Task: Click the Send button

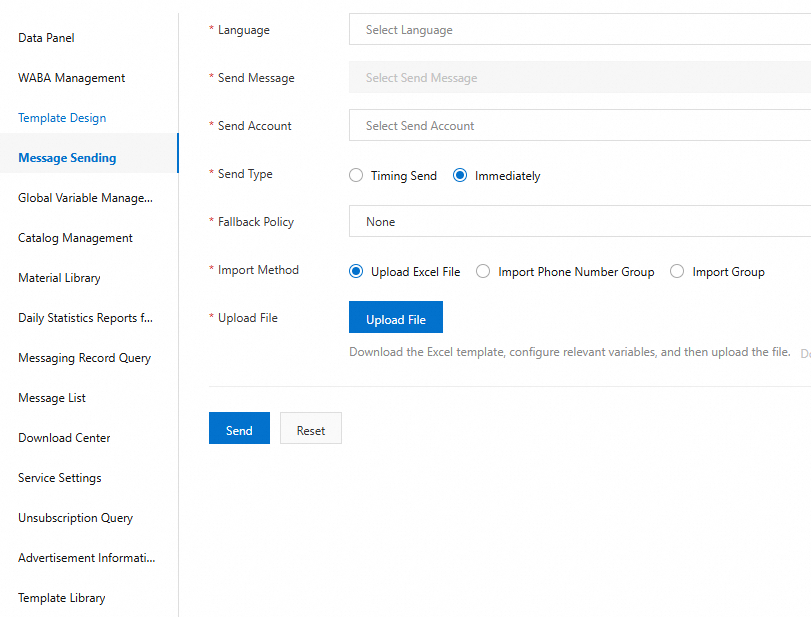Action: coord(239,428)
